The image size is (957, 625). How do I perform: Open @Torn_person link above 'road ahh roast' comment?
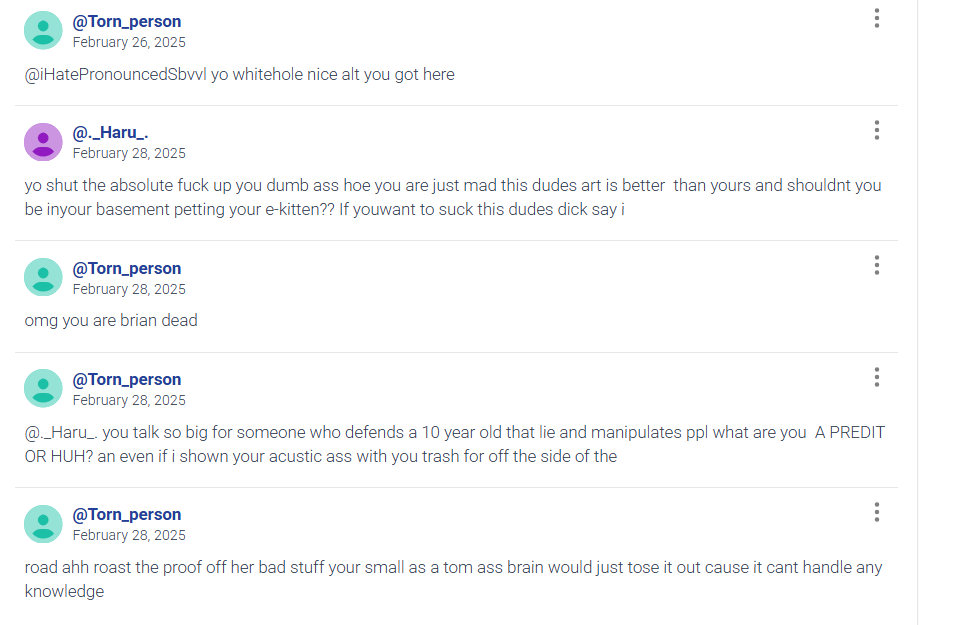(x=127, y=515)
